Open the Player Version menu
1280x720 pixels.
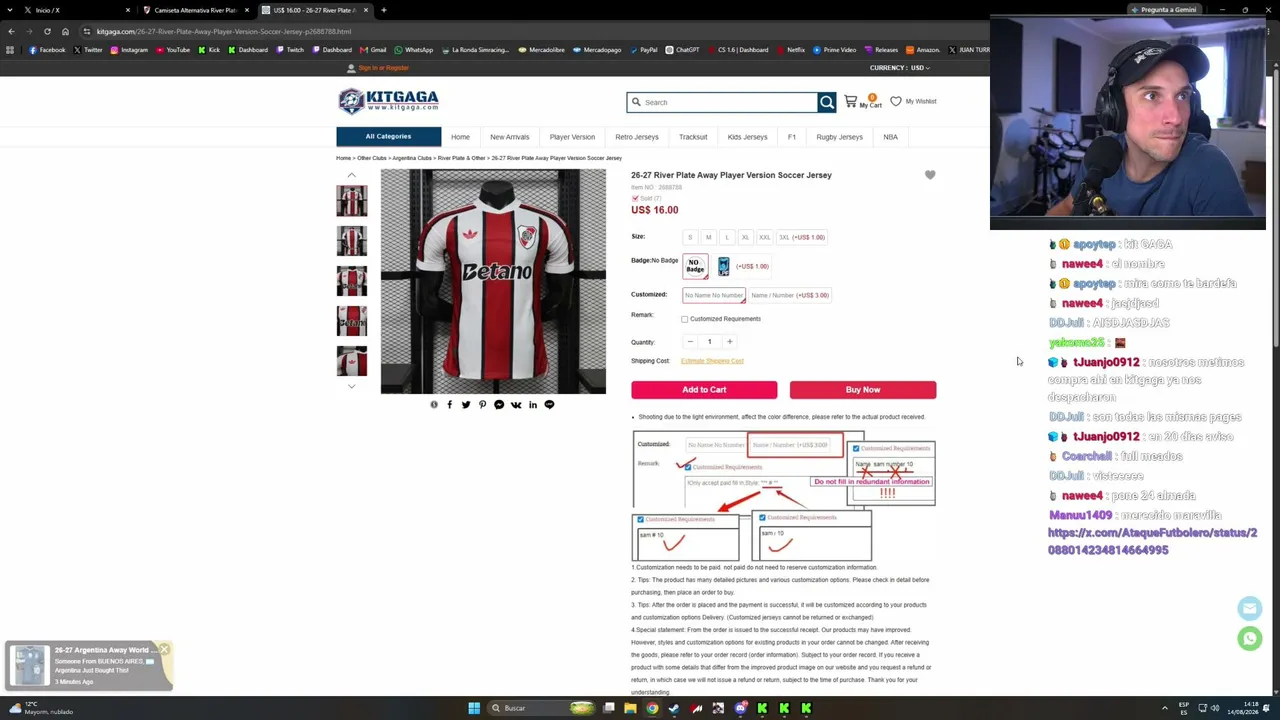[572, 137]
